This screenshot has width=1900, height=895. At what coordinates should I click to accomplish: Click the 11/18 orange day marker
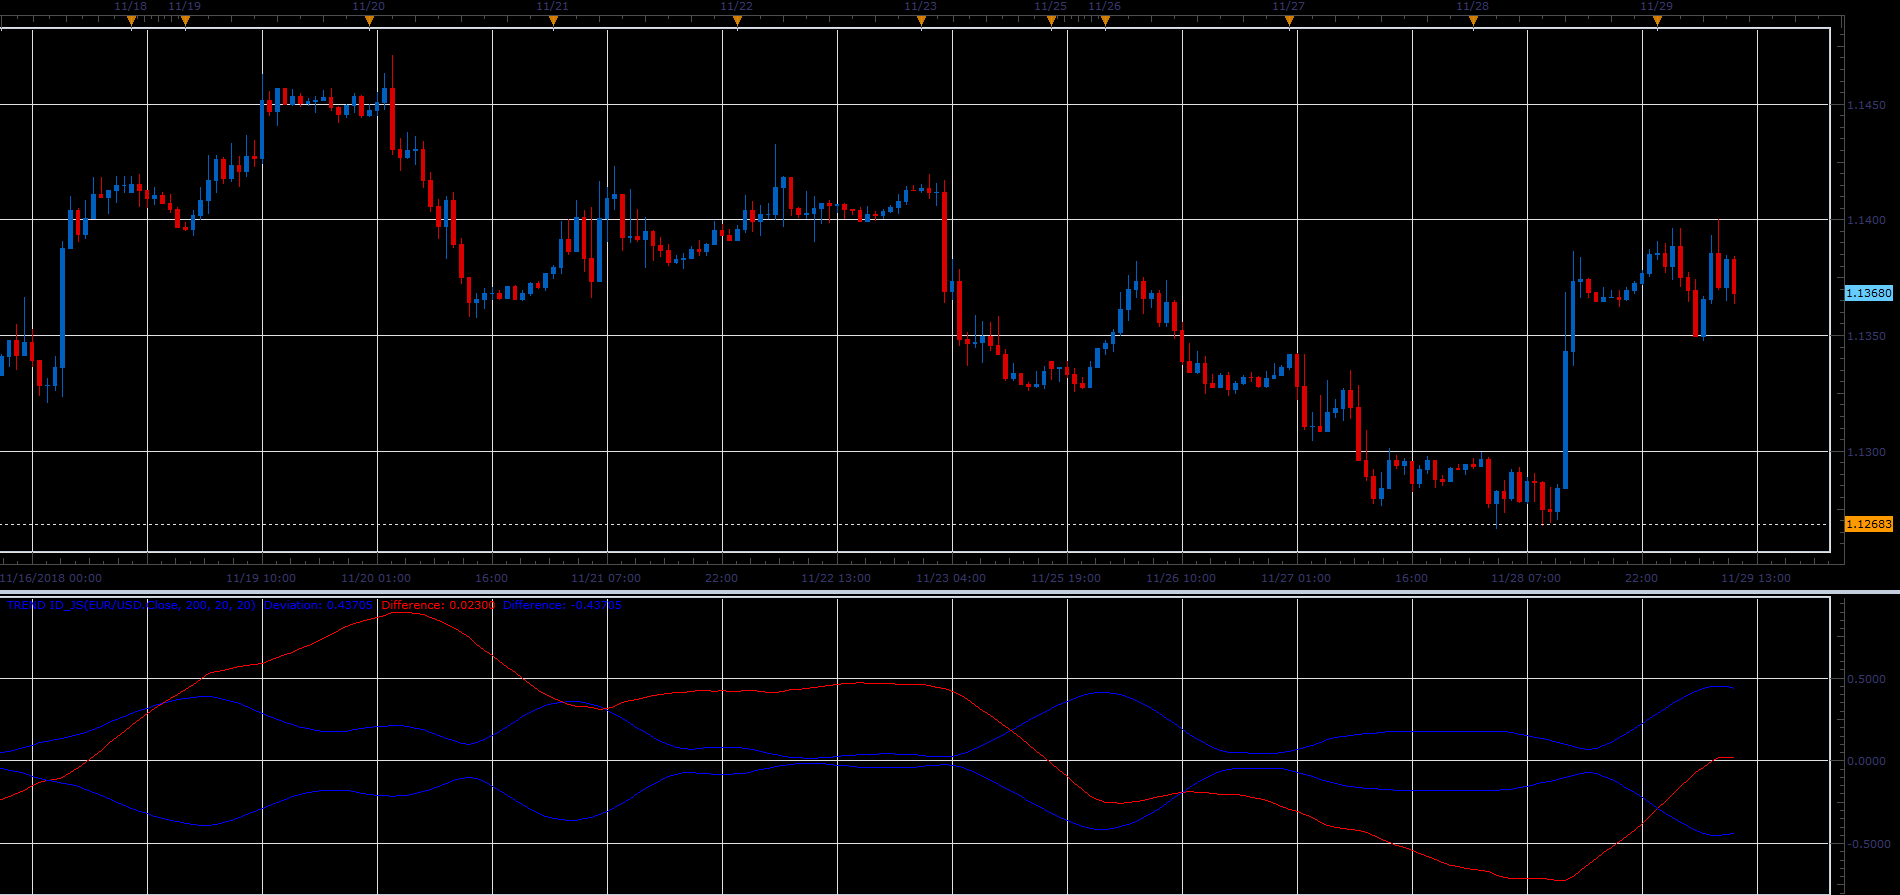point(131,21)
